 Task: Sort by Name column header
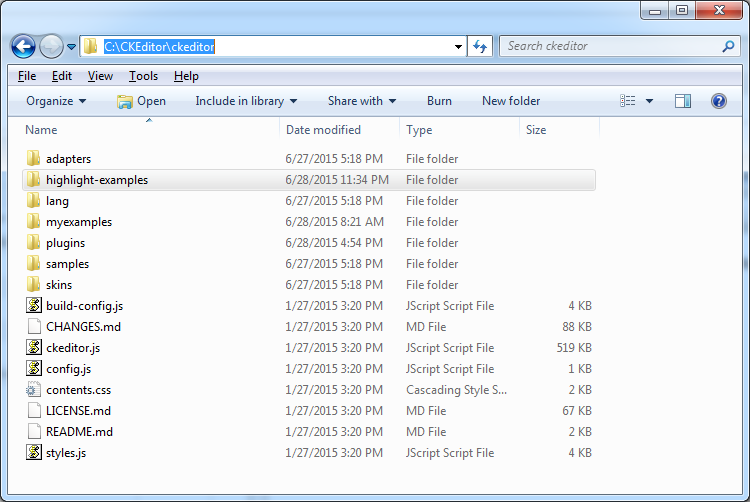coord(41,130)
